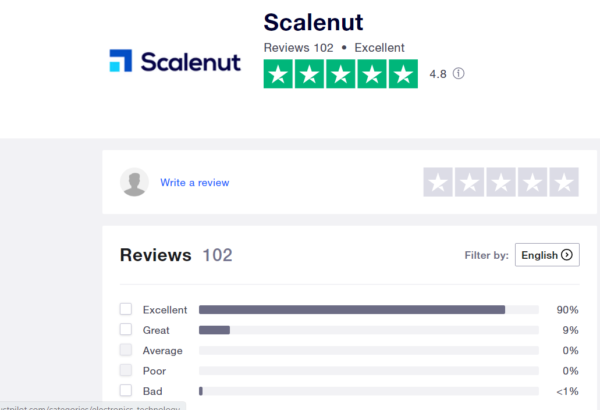Viewport: 600px width, 410px height.
Task: Check the Excellent reviews filter box
Action: pyautogui.click(x=126, y=309)
